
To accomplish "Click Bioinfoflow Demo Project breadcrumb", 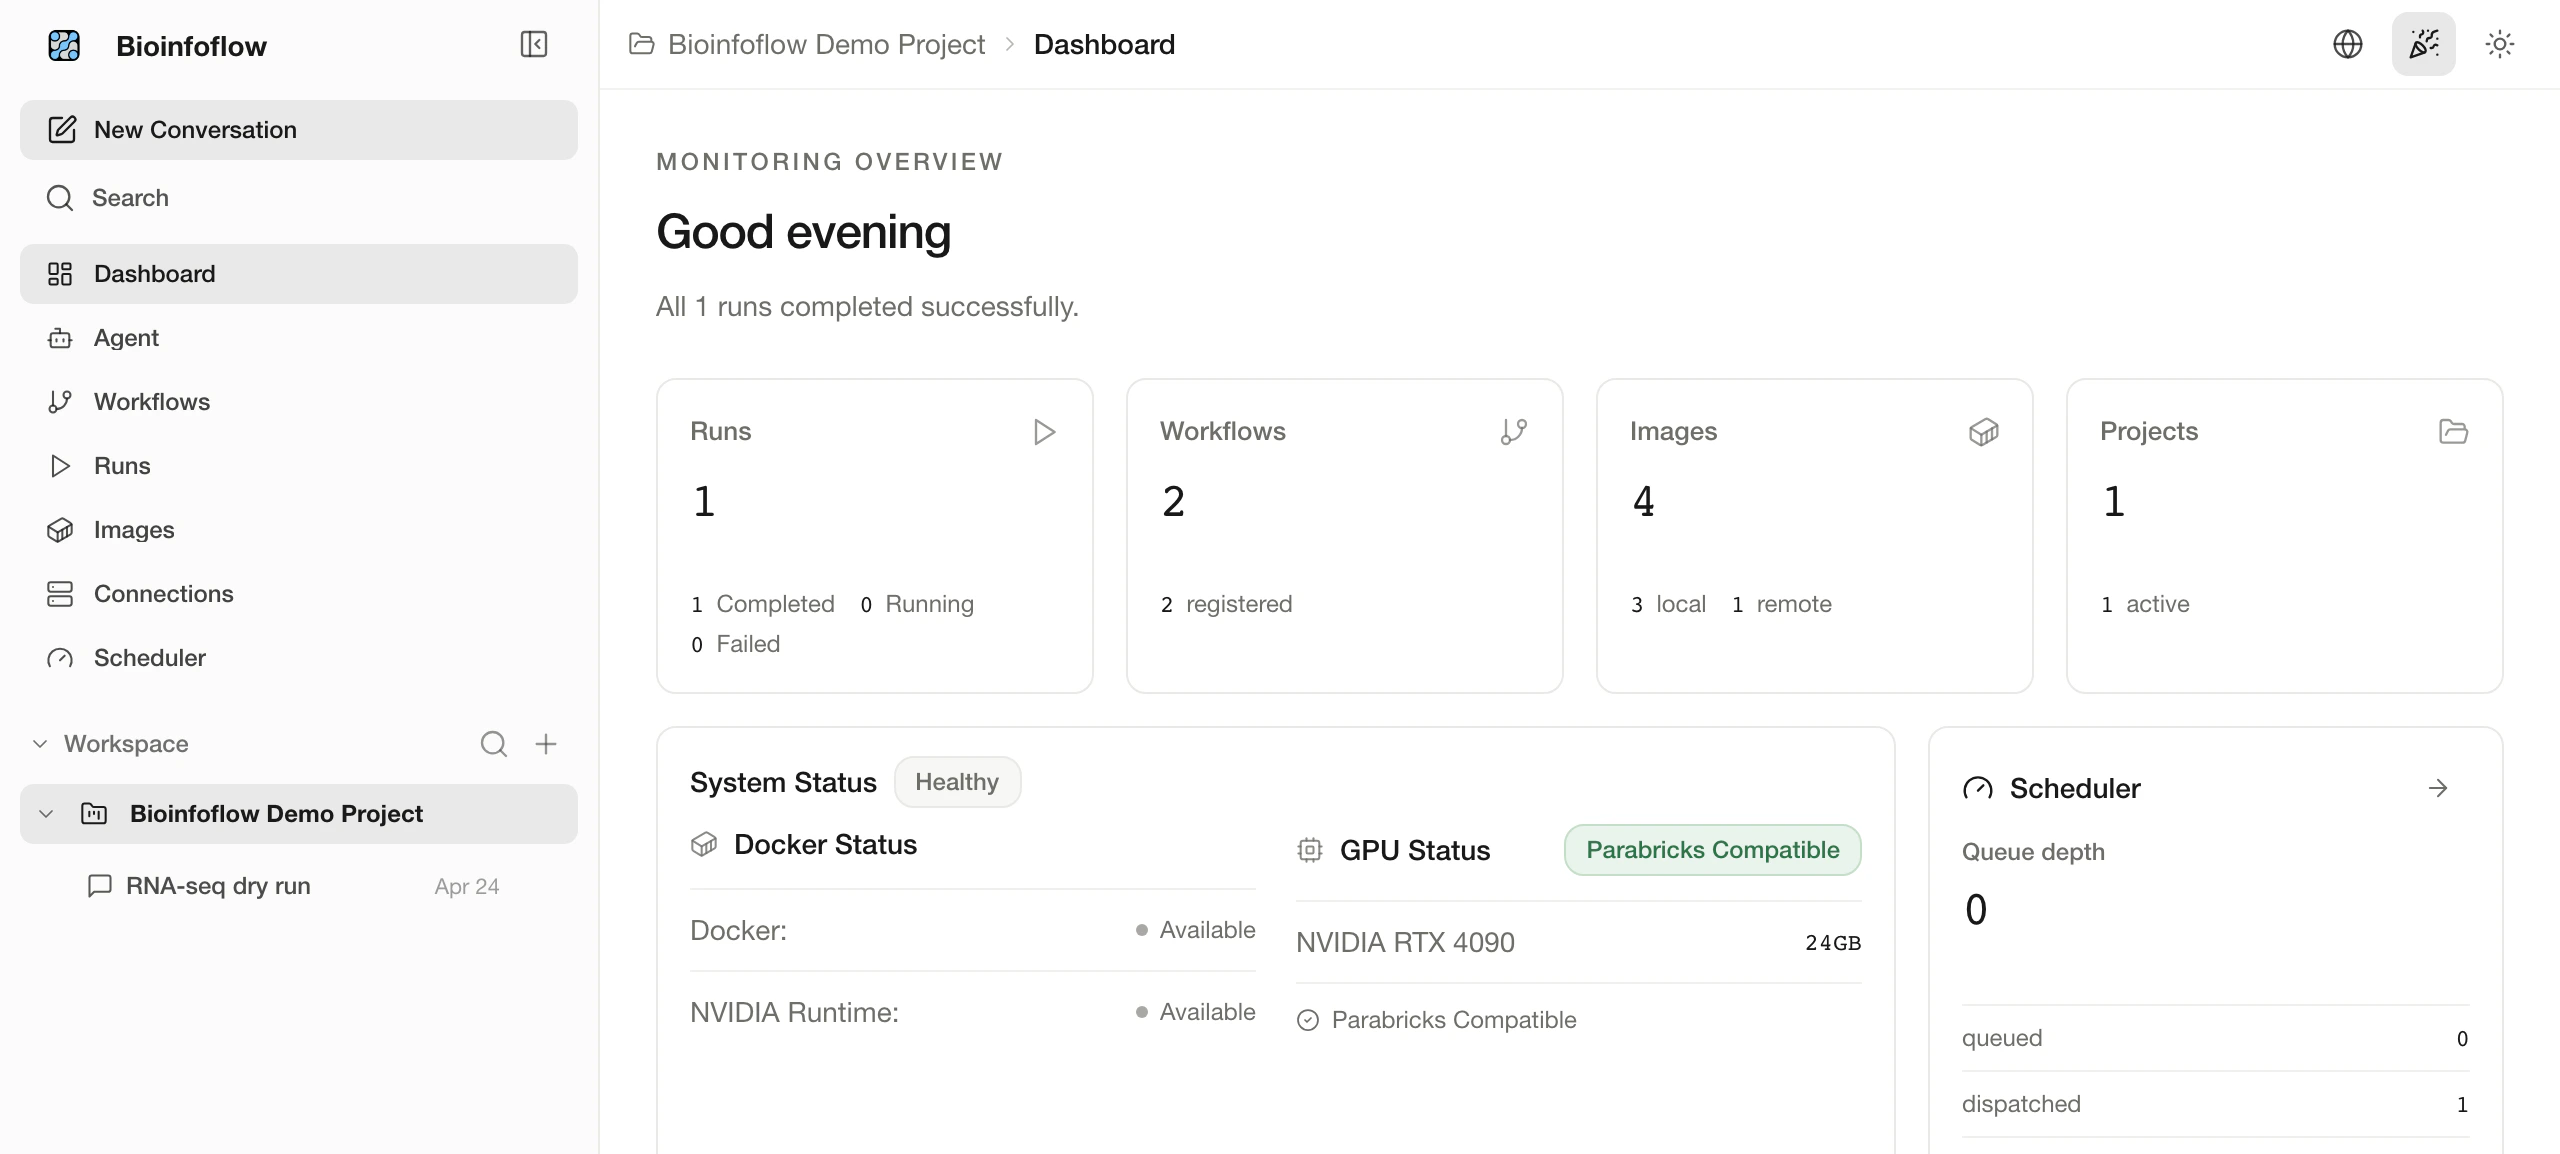I will (826, 44).
